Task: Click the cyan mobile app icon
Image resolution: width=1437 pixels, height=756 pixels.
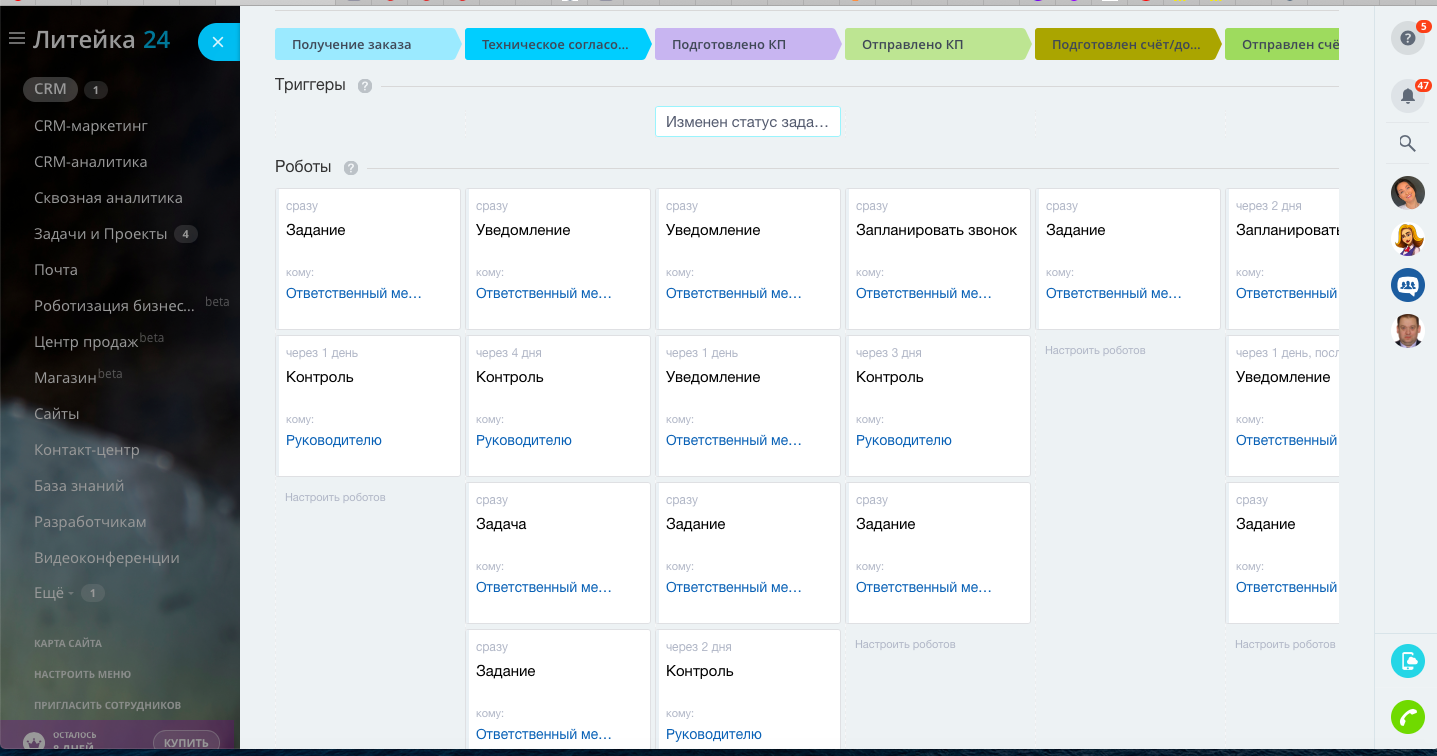Action: 1407,661
